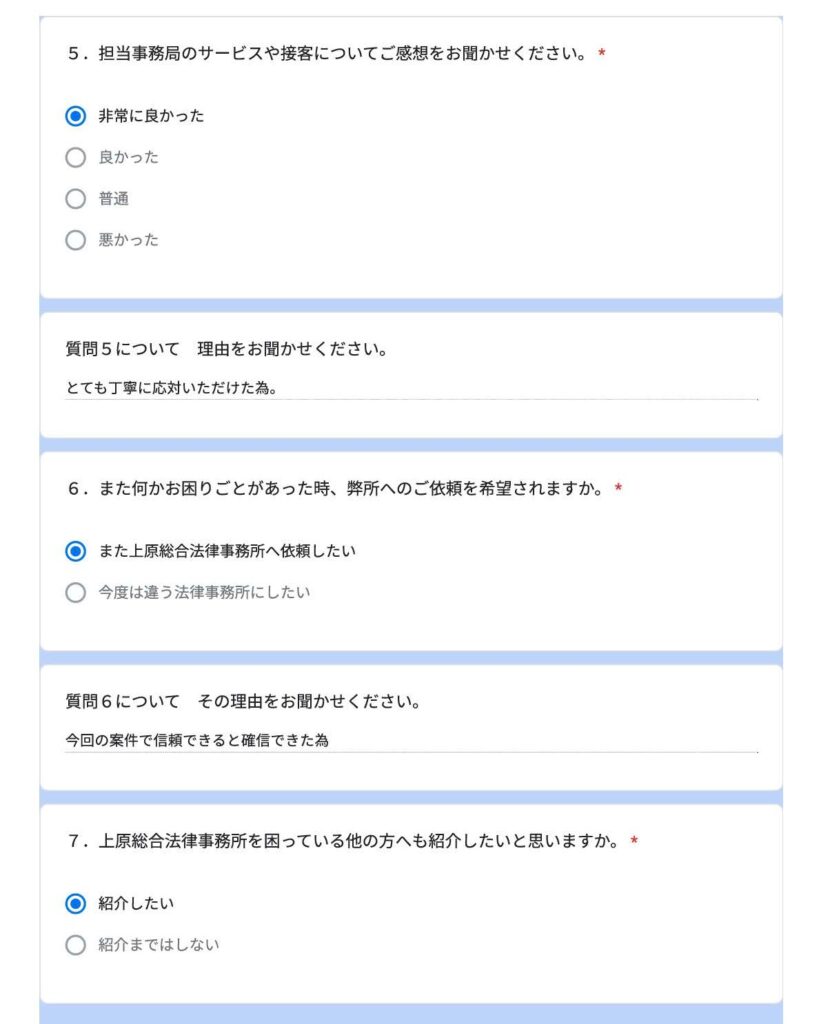Pick the 悪かった radio option

(x=75, y=240)
